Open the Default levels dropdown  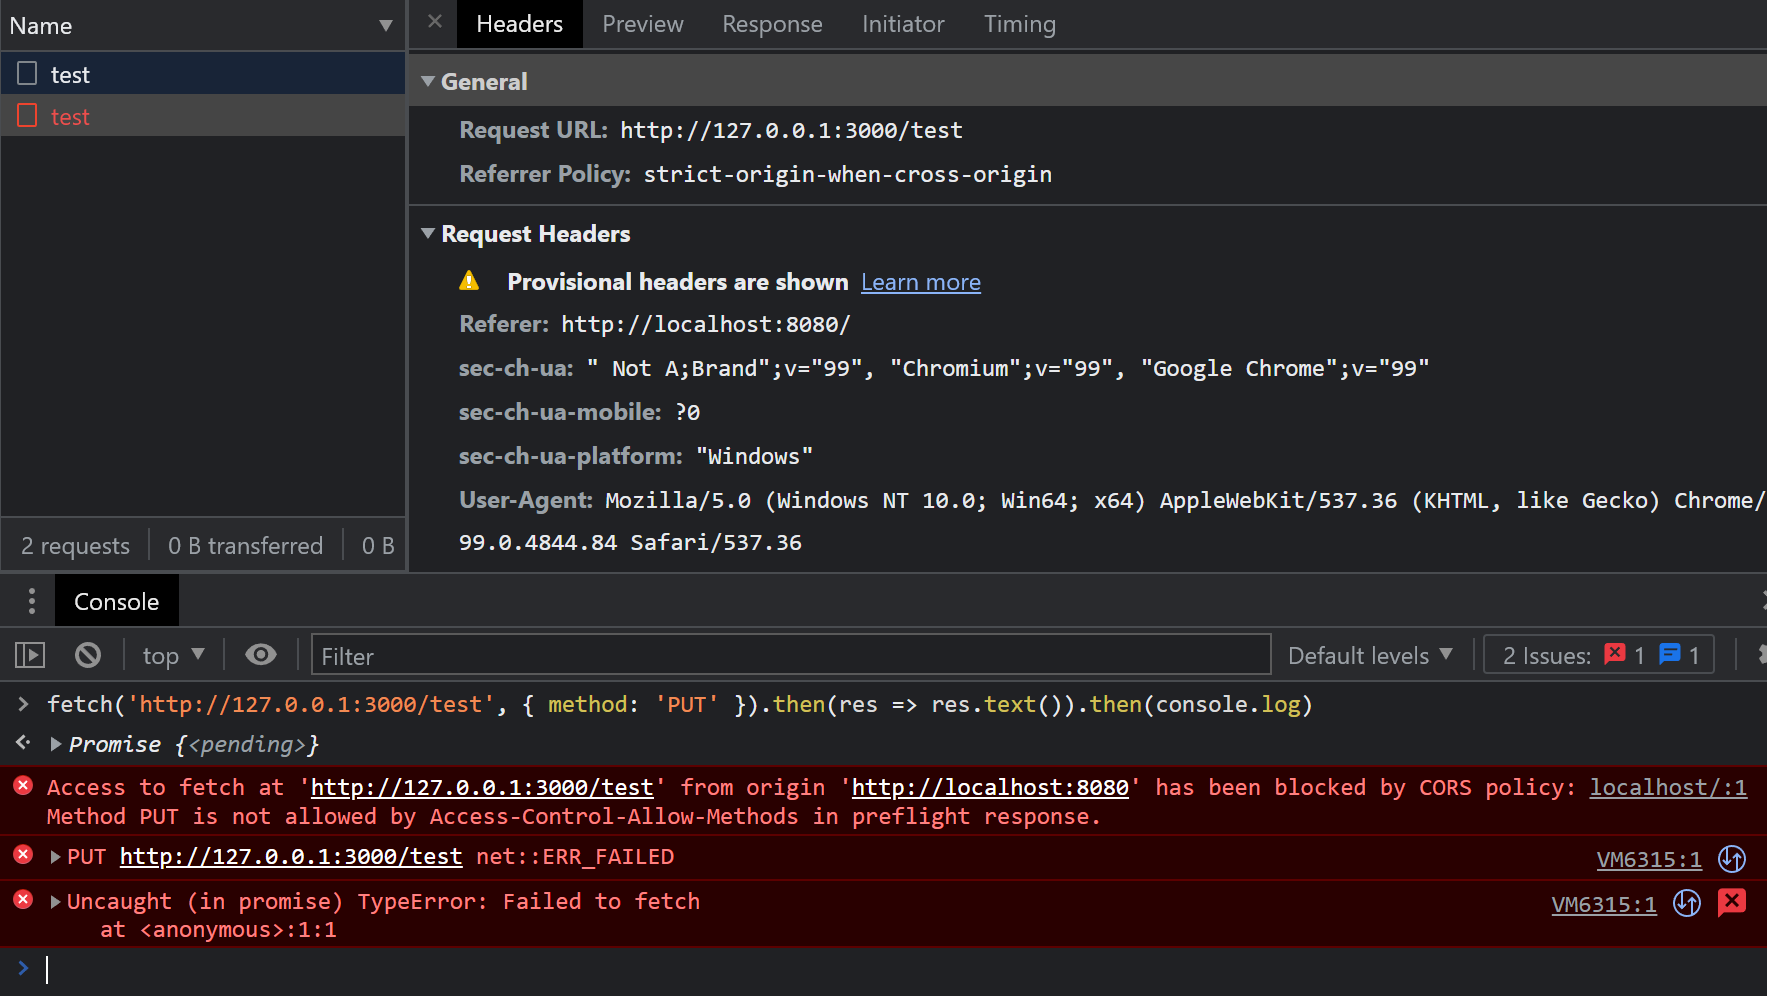1369,655
